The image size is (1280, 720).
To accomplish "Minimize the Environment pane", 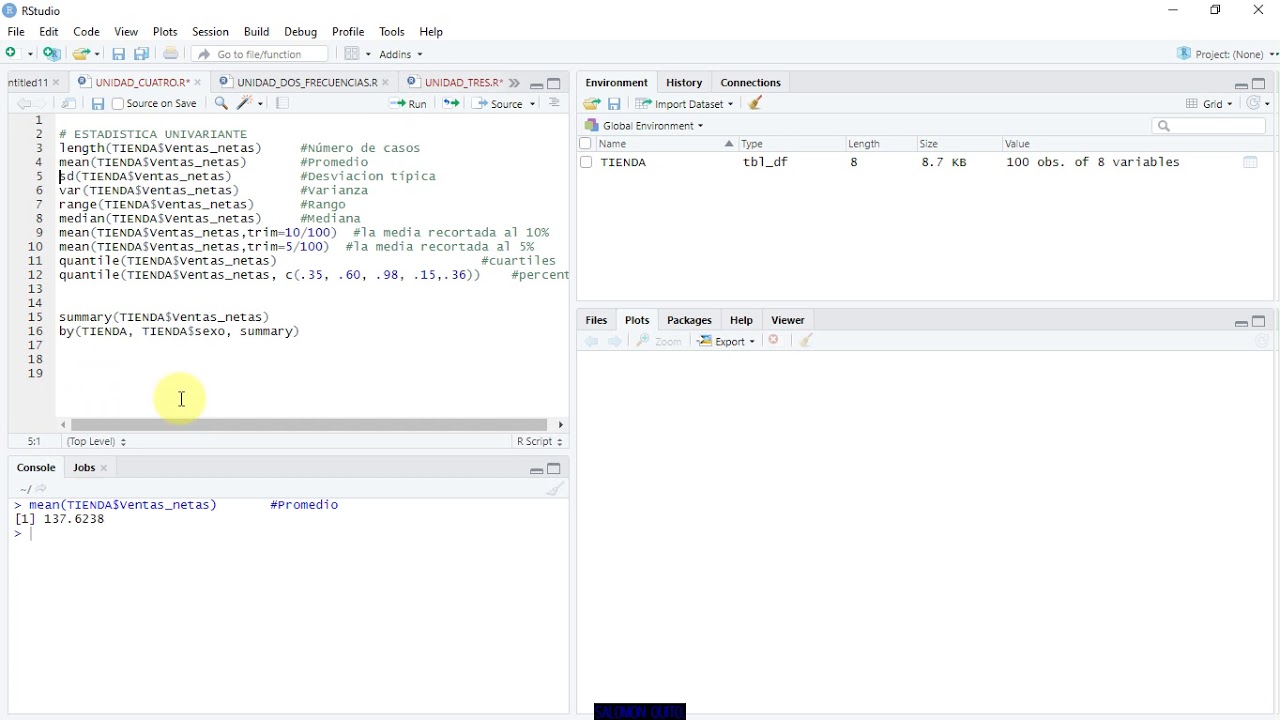I will coord(1241,84).
